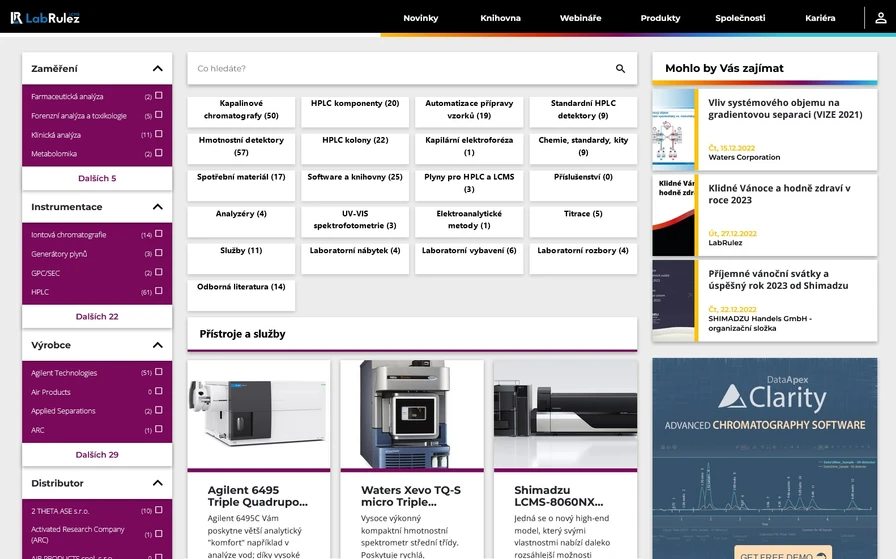Open Laboratorní nábytek (4)
Viewport: 896px width, 559px height.
(355, 258)
